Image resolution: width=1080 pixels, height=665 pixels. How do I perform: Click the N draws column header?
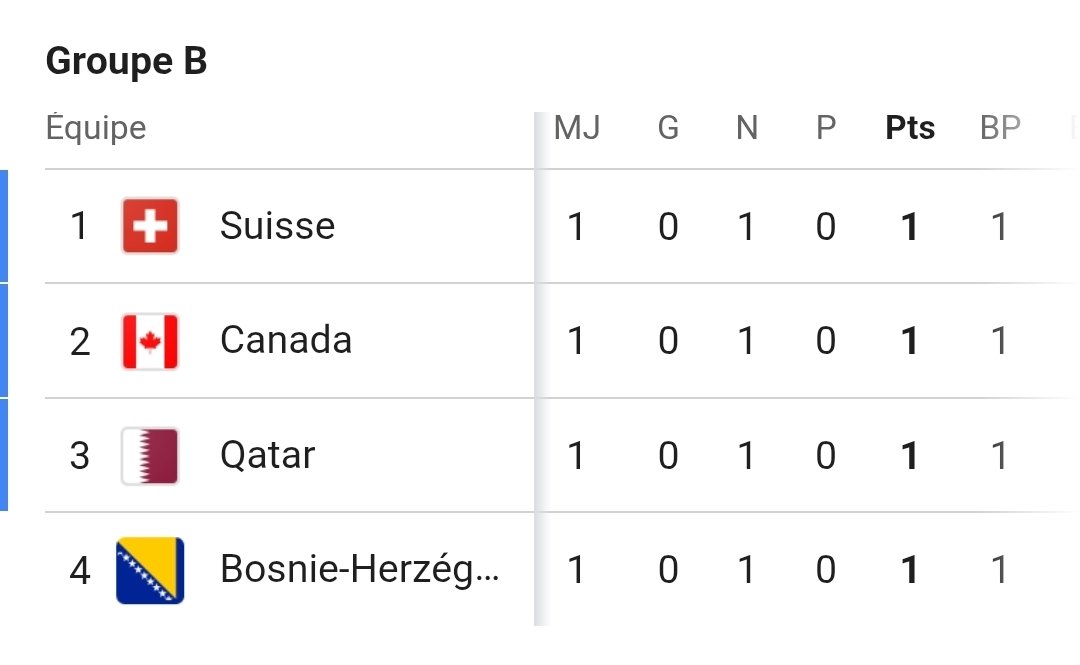click(x=747, y=127)
